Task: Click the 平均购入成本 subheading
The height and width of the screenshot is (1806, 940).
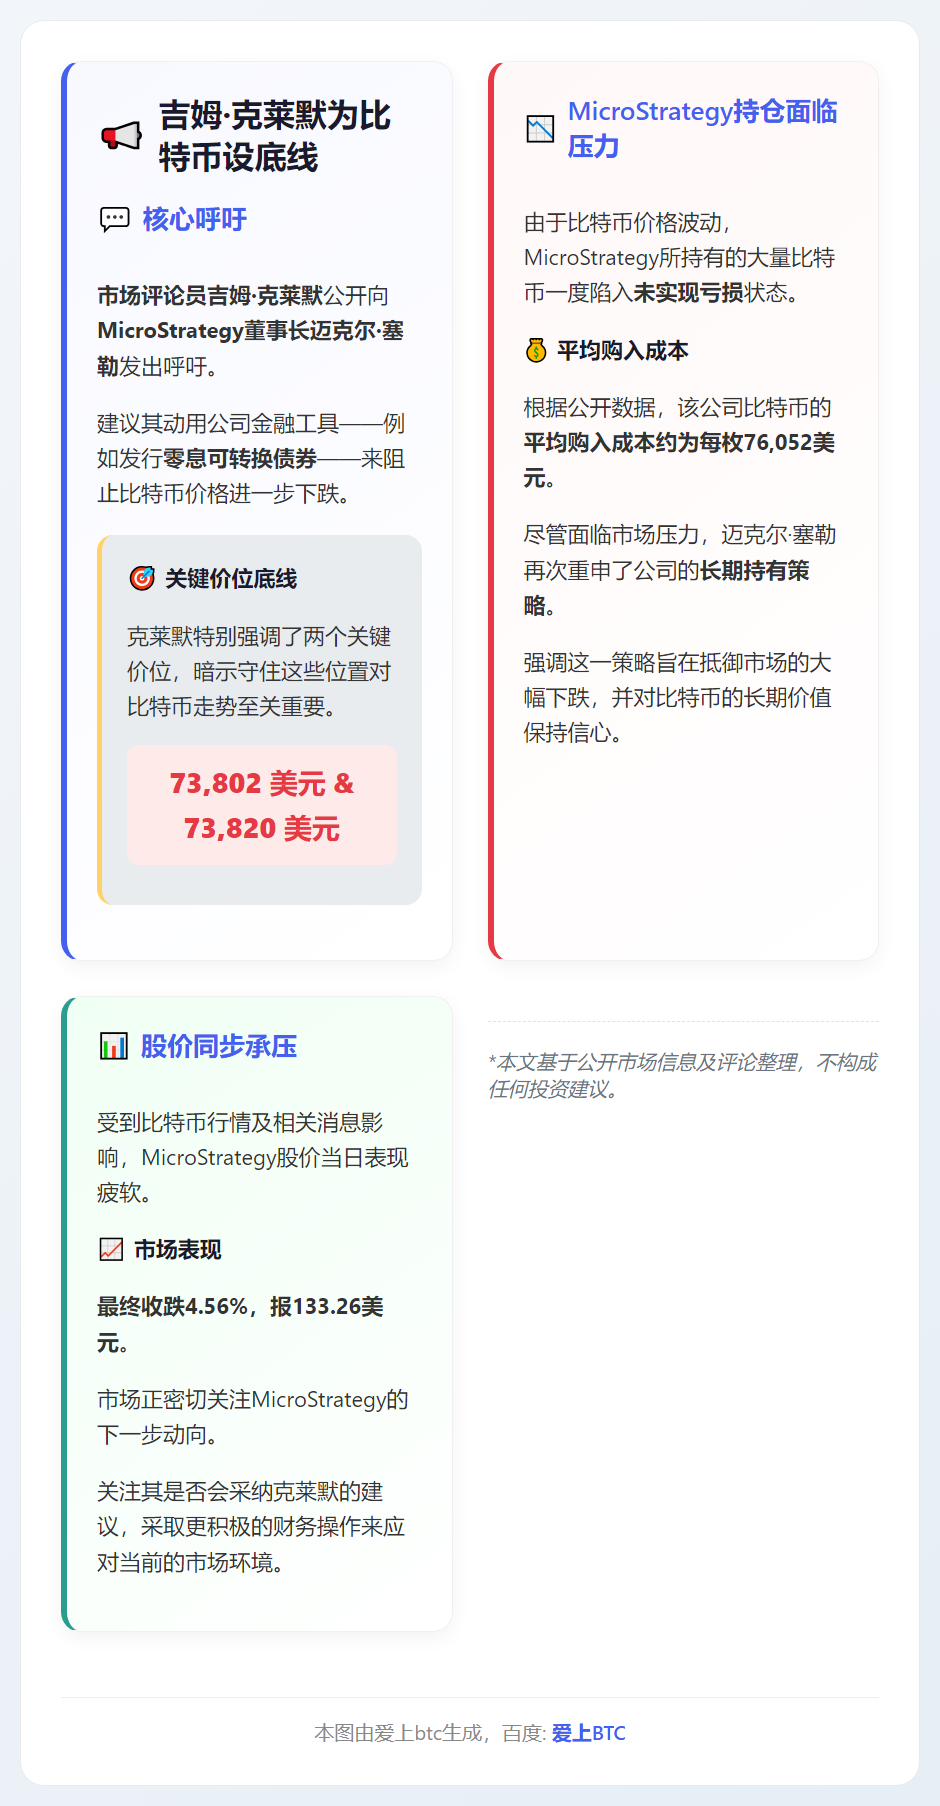Action: [622, 350]
